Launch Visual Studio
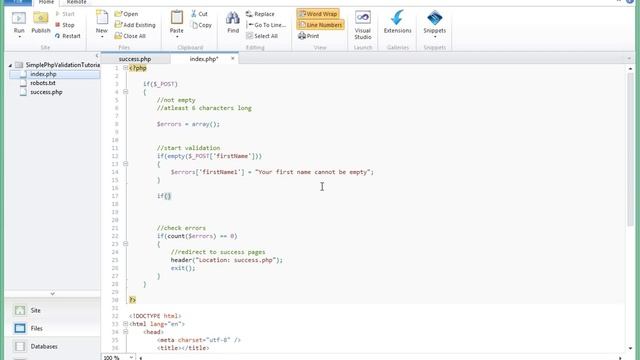 coord(363,24)
